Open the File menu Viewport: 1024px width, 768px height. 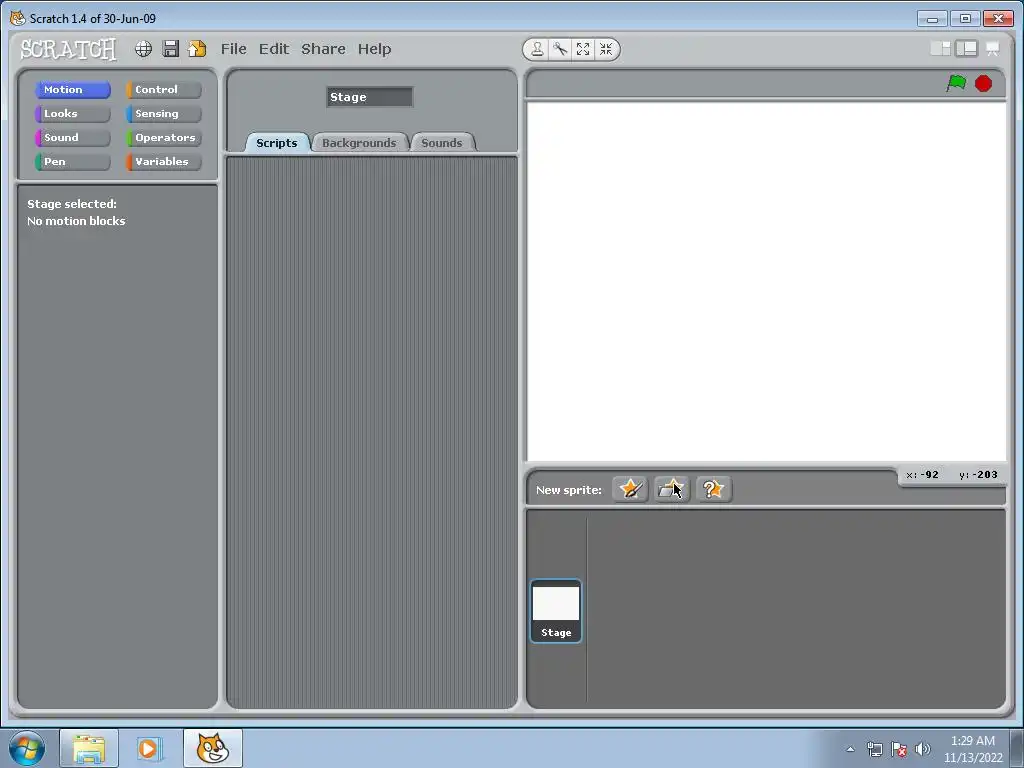point(234,49)
